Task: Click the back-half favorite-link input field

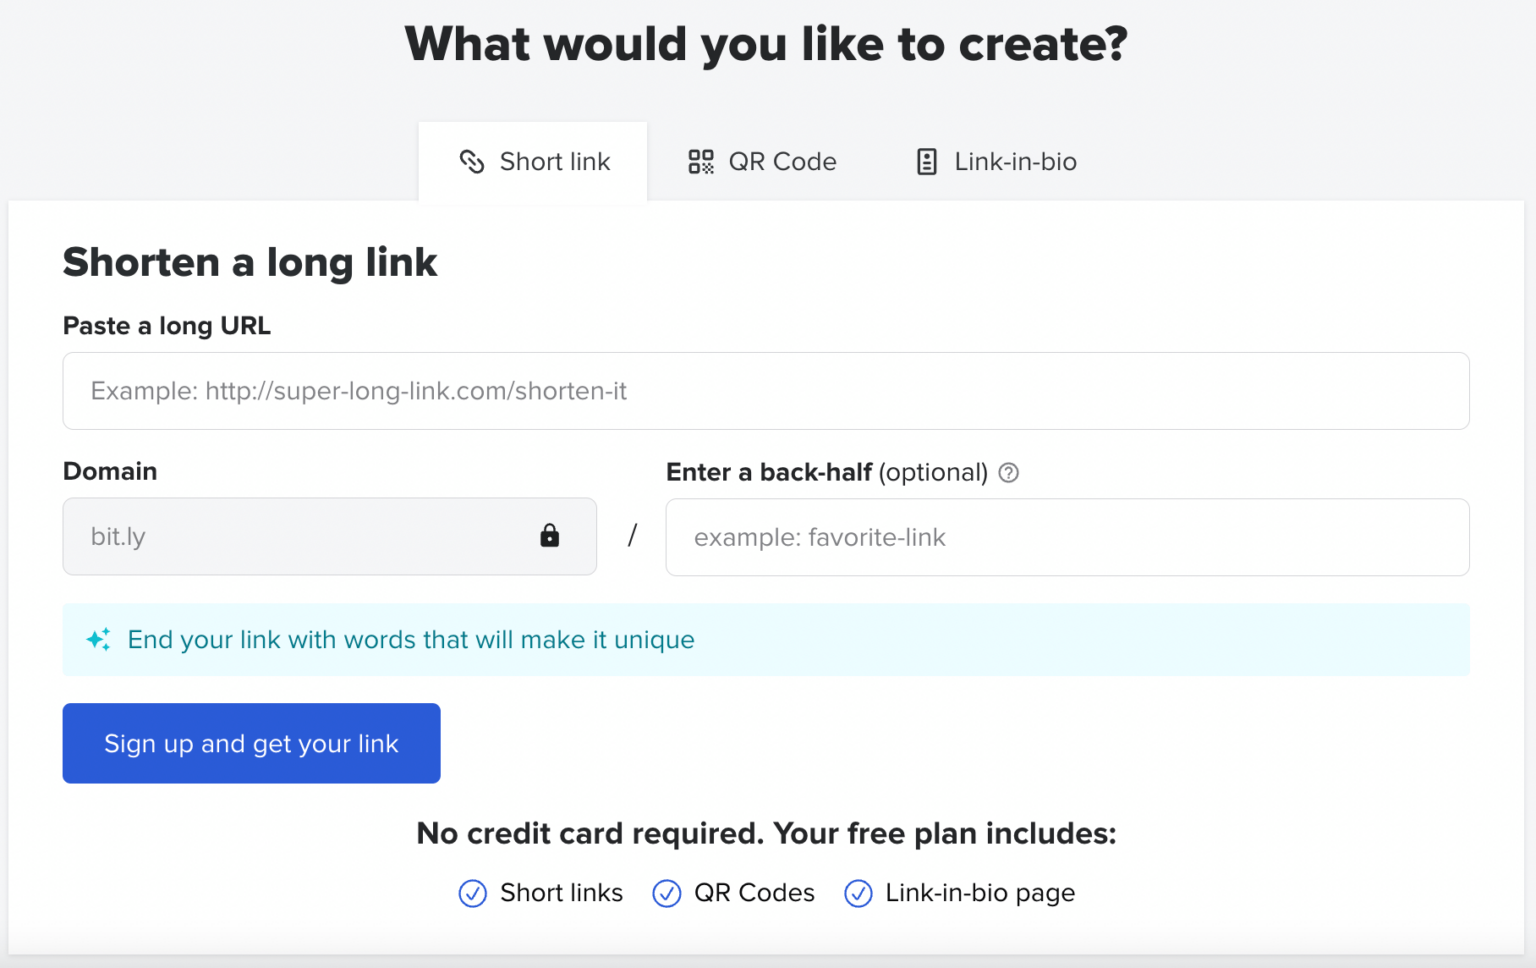Action: 1067,537
